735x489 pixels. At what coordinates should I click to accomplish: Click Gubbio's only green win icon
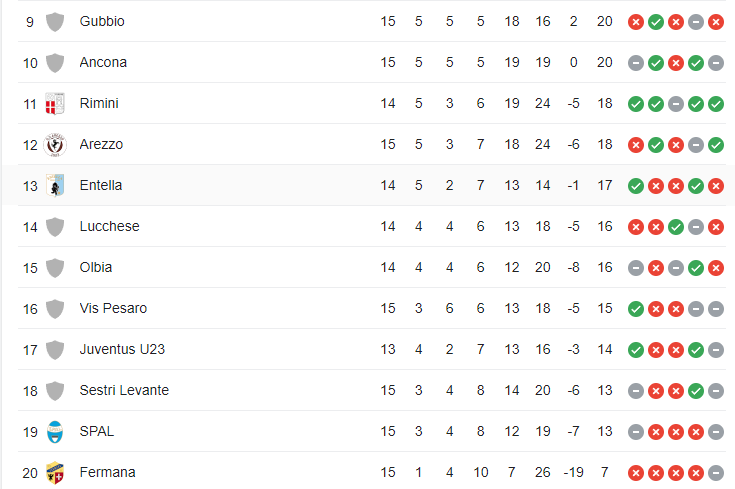click(x=656, y=21)
